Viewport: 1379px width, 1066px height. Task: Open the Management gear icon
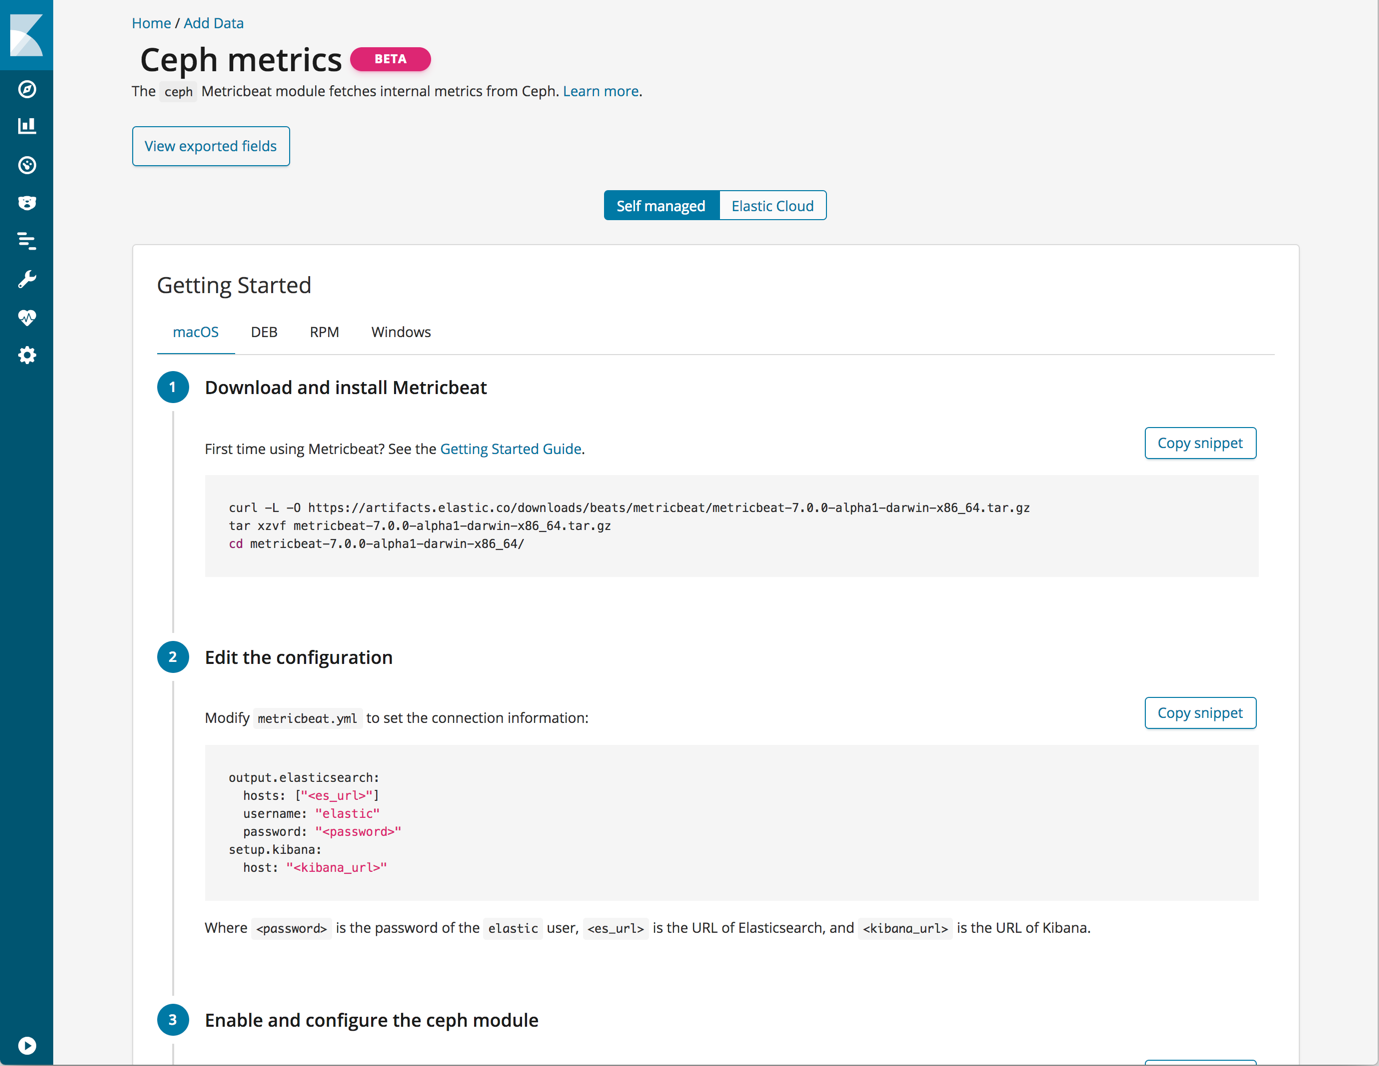(x=26, y=355)
